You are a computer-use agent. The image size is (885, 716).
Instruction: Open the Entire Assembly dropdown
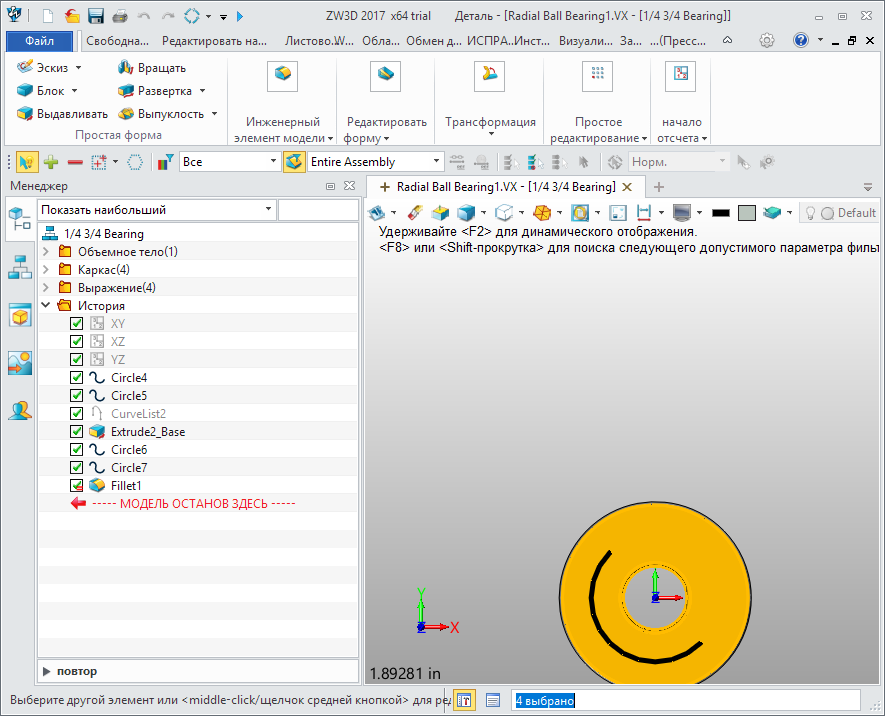(437, 161)
